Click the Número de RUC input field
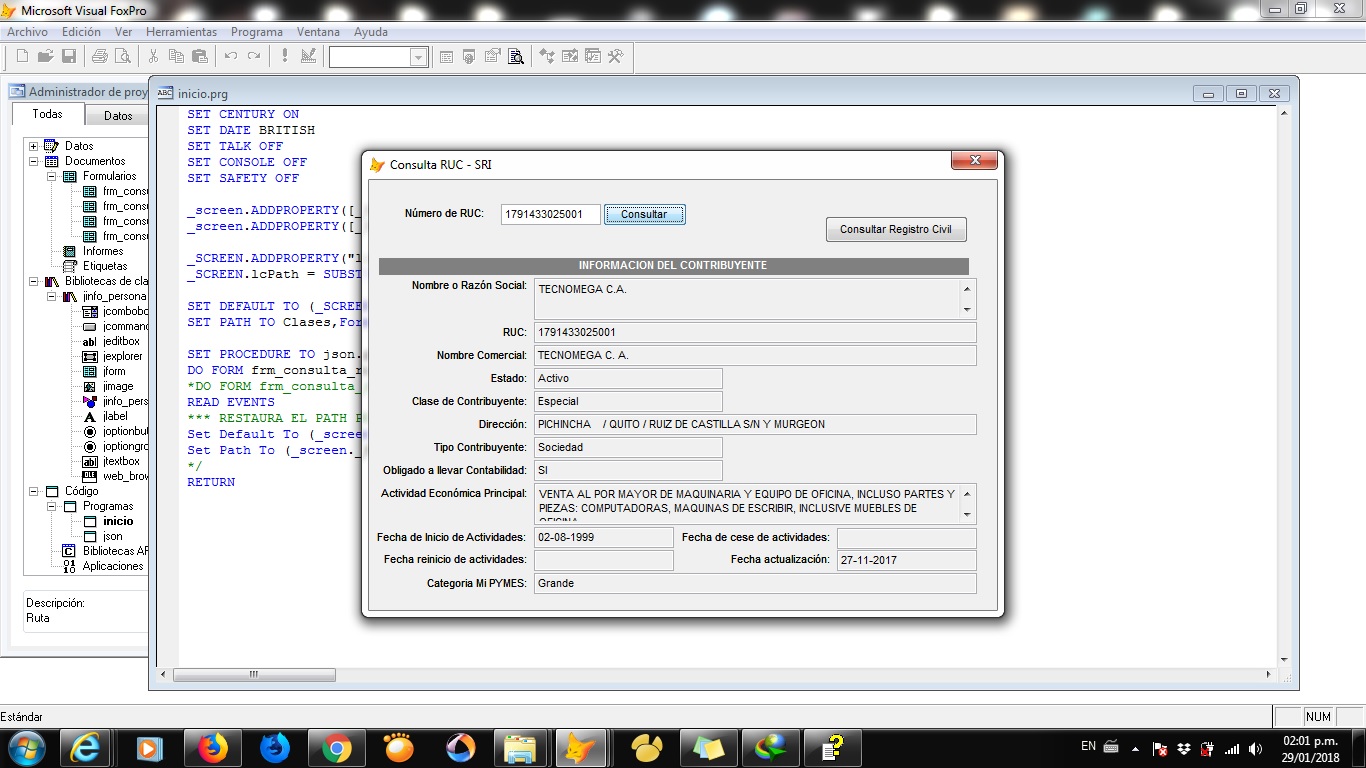This screenshot has height=768, width=1366. pos(550,214)
